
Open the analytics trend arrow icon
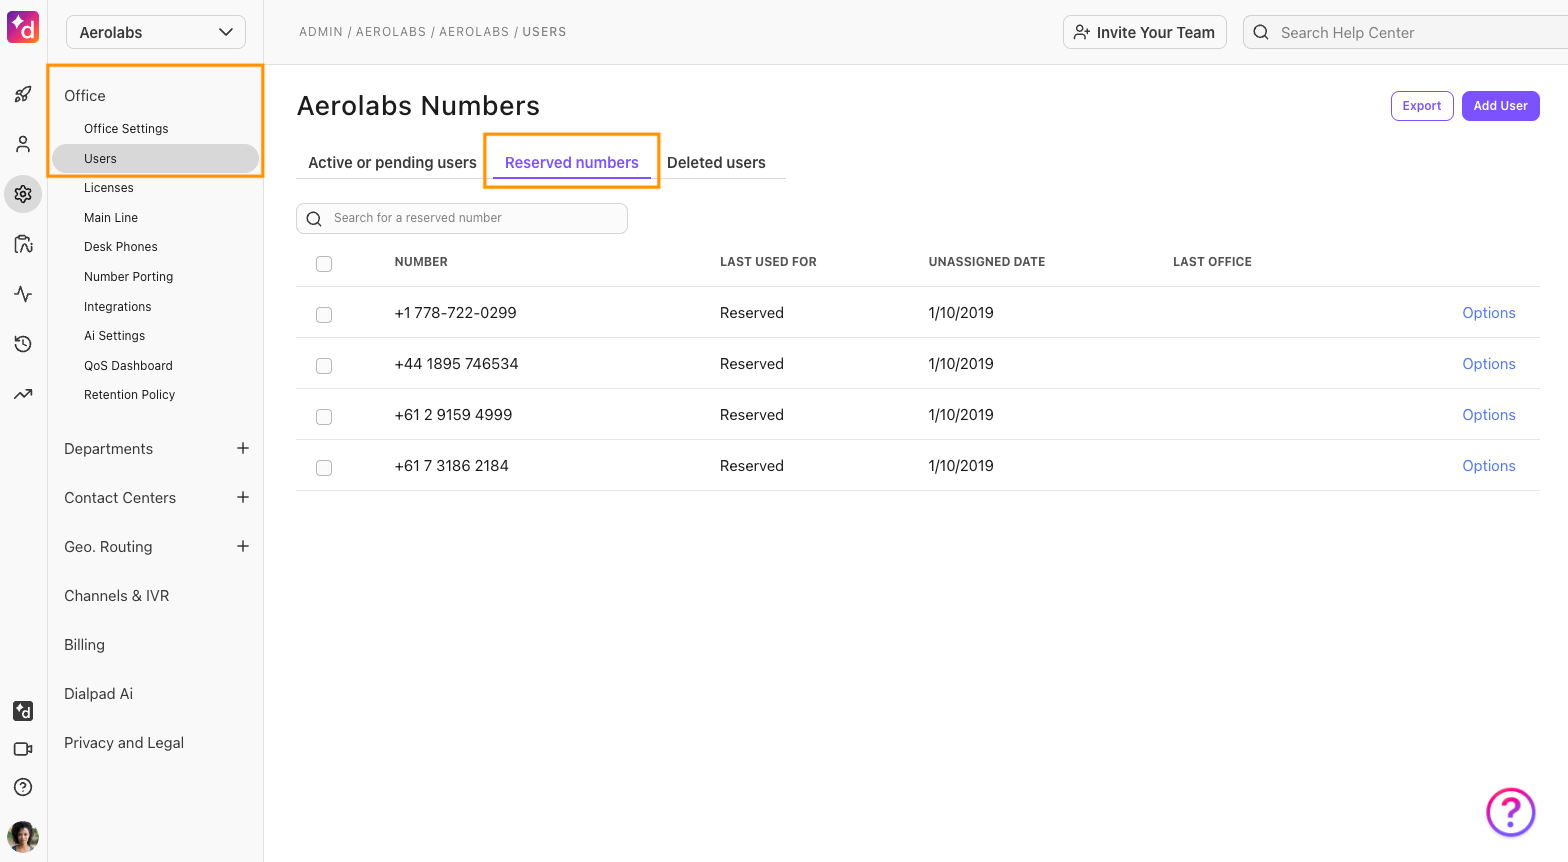click(23, 394)
